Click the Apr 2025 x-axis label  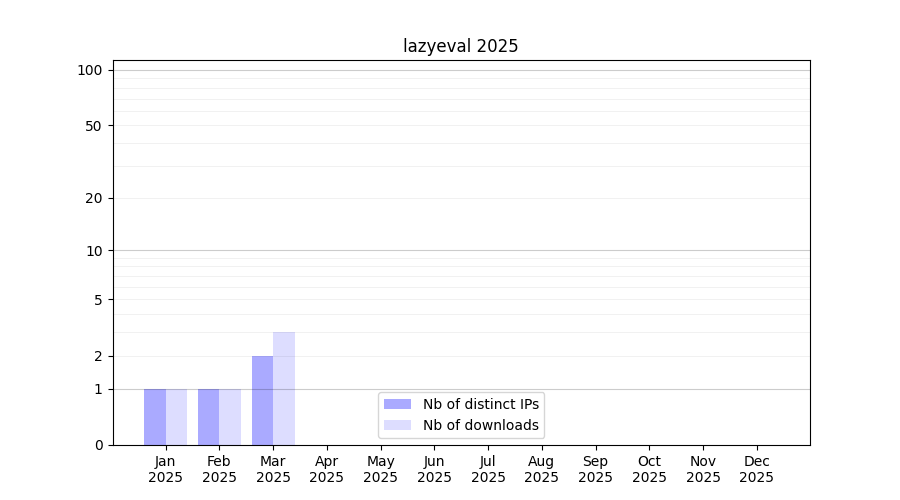point(327,469)
